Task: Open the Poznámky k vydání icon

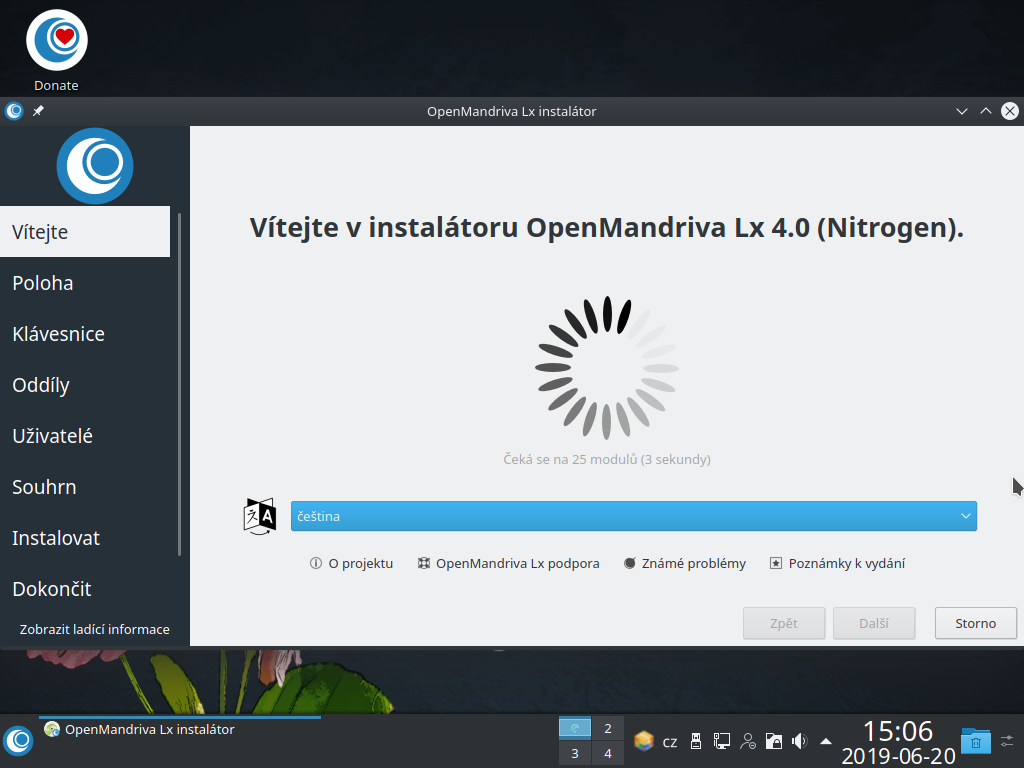Action: click(775, 563)
